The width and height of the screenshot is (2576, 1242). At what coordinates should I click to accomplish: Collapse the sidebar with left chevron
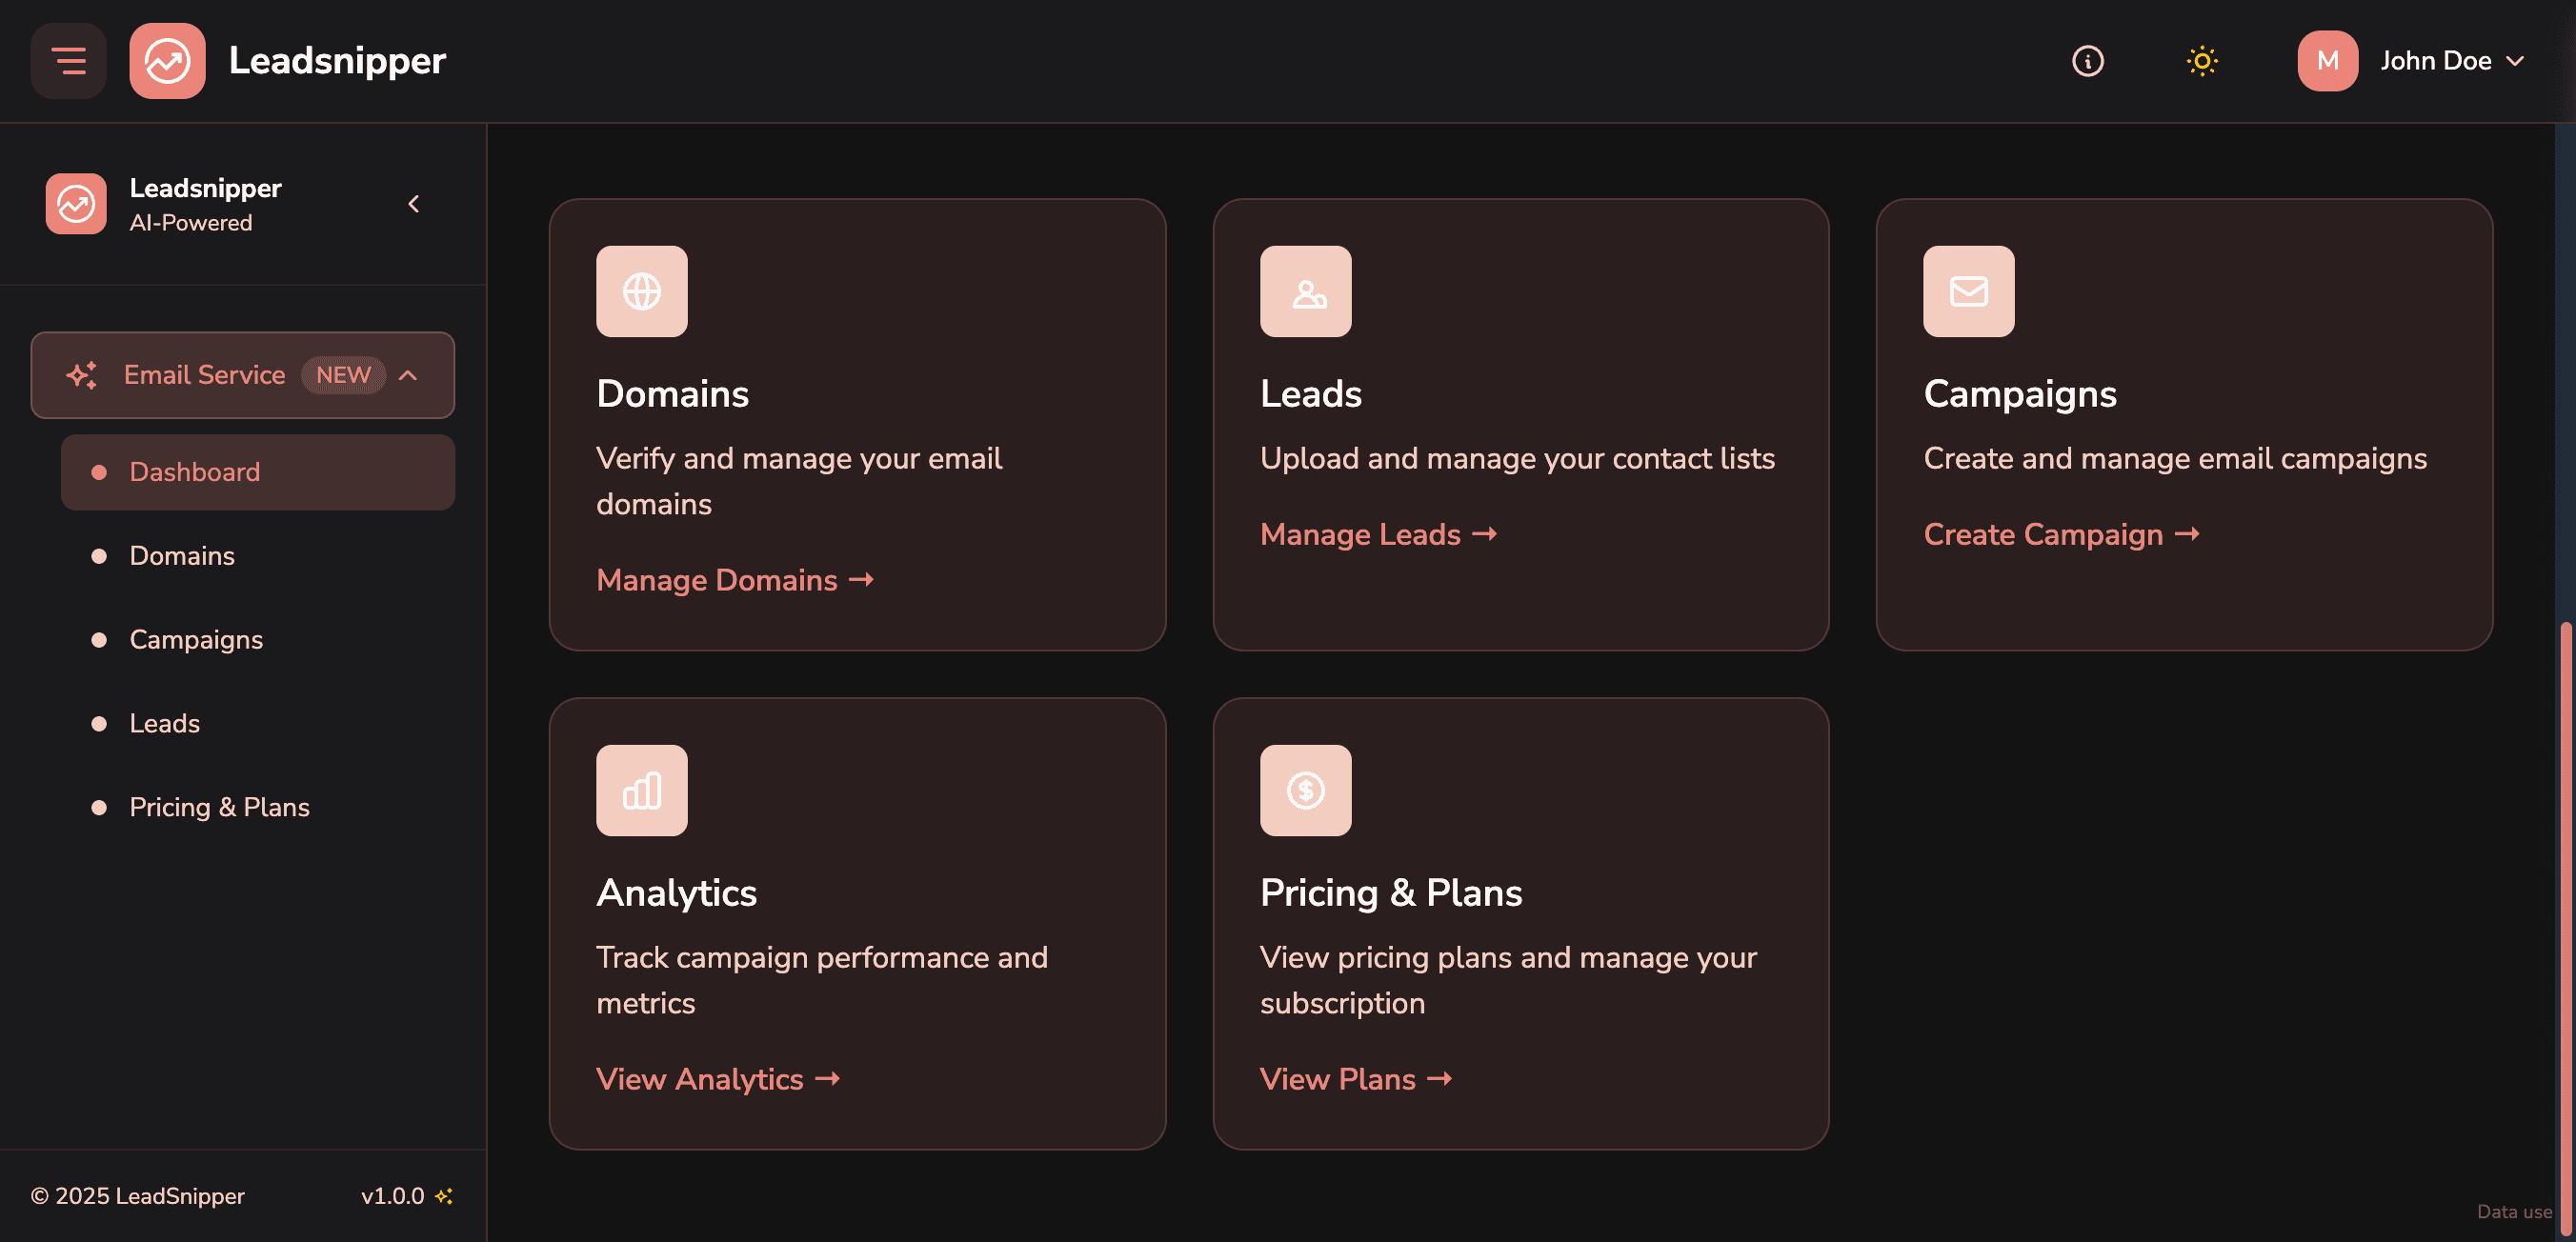pyautogui.click(x=414, y=204)
